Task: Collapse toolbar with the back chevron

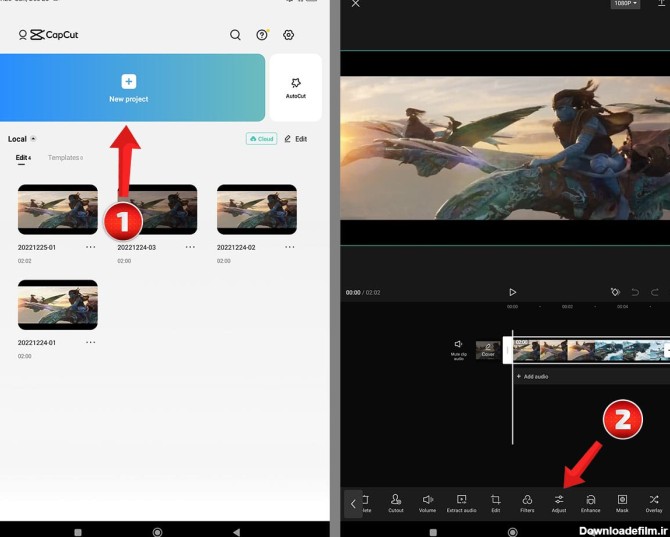Action: [x=352, y=504]
